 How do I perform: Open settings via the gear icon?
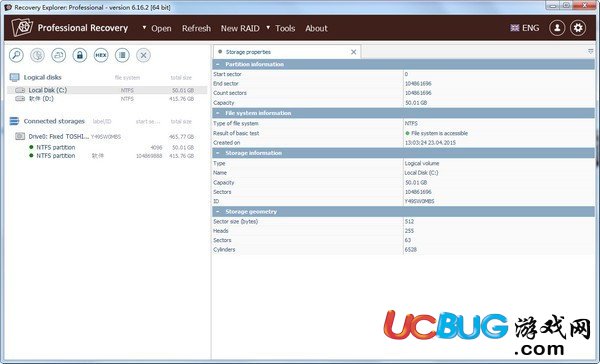click(578, 28)
